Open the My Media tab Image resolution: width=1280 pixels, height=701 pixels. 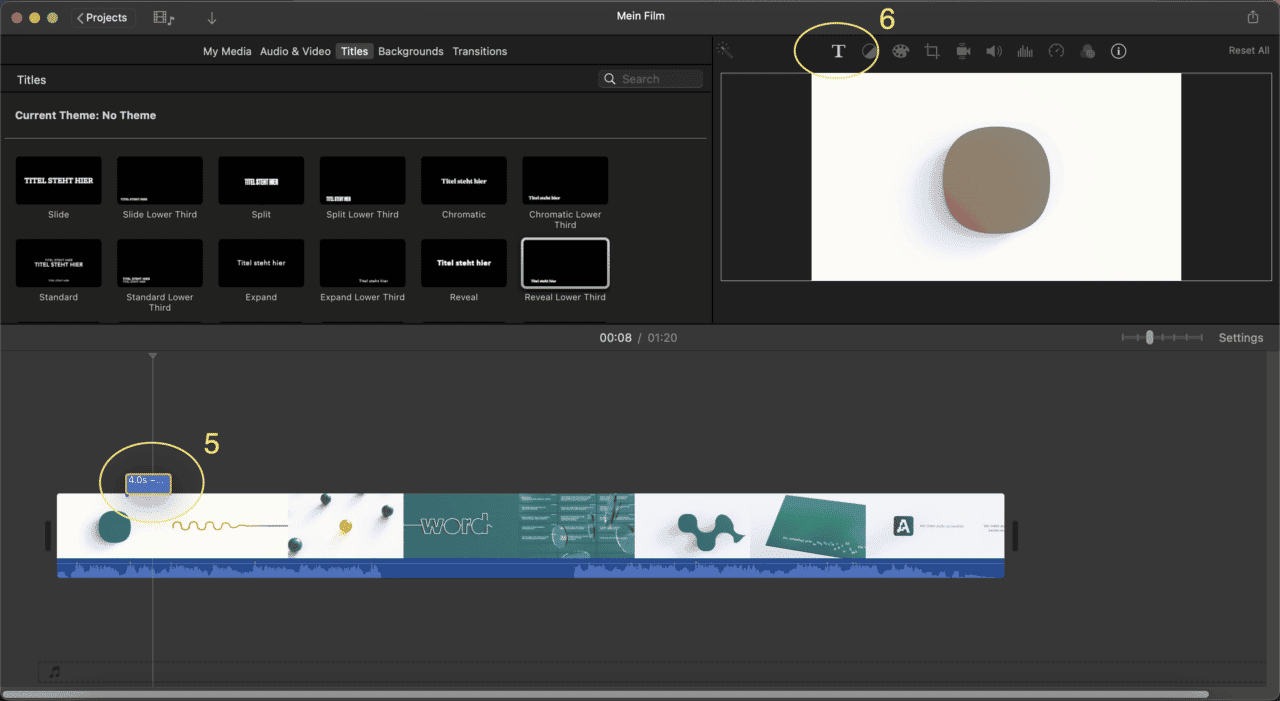tap(228, 51)
